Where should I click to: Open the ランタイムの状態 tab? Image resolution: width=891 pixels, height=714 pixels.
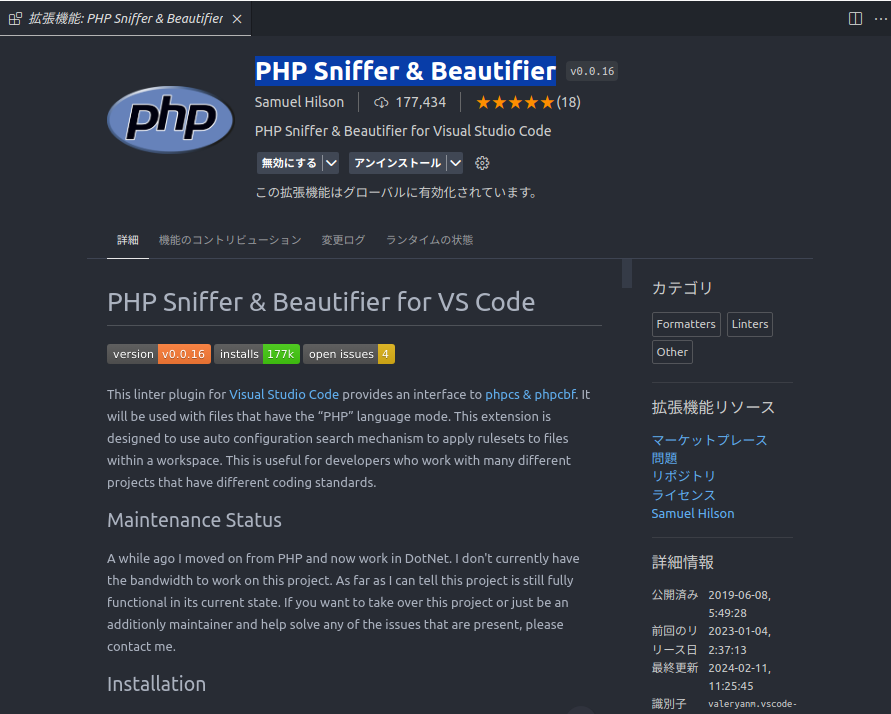pos(430,240)
